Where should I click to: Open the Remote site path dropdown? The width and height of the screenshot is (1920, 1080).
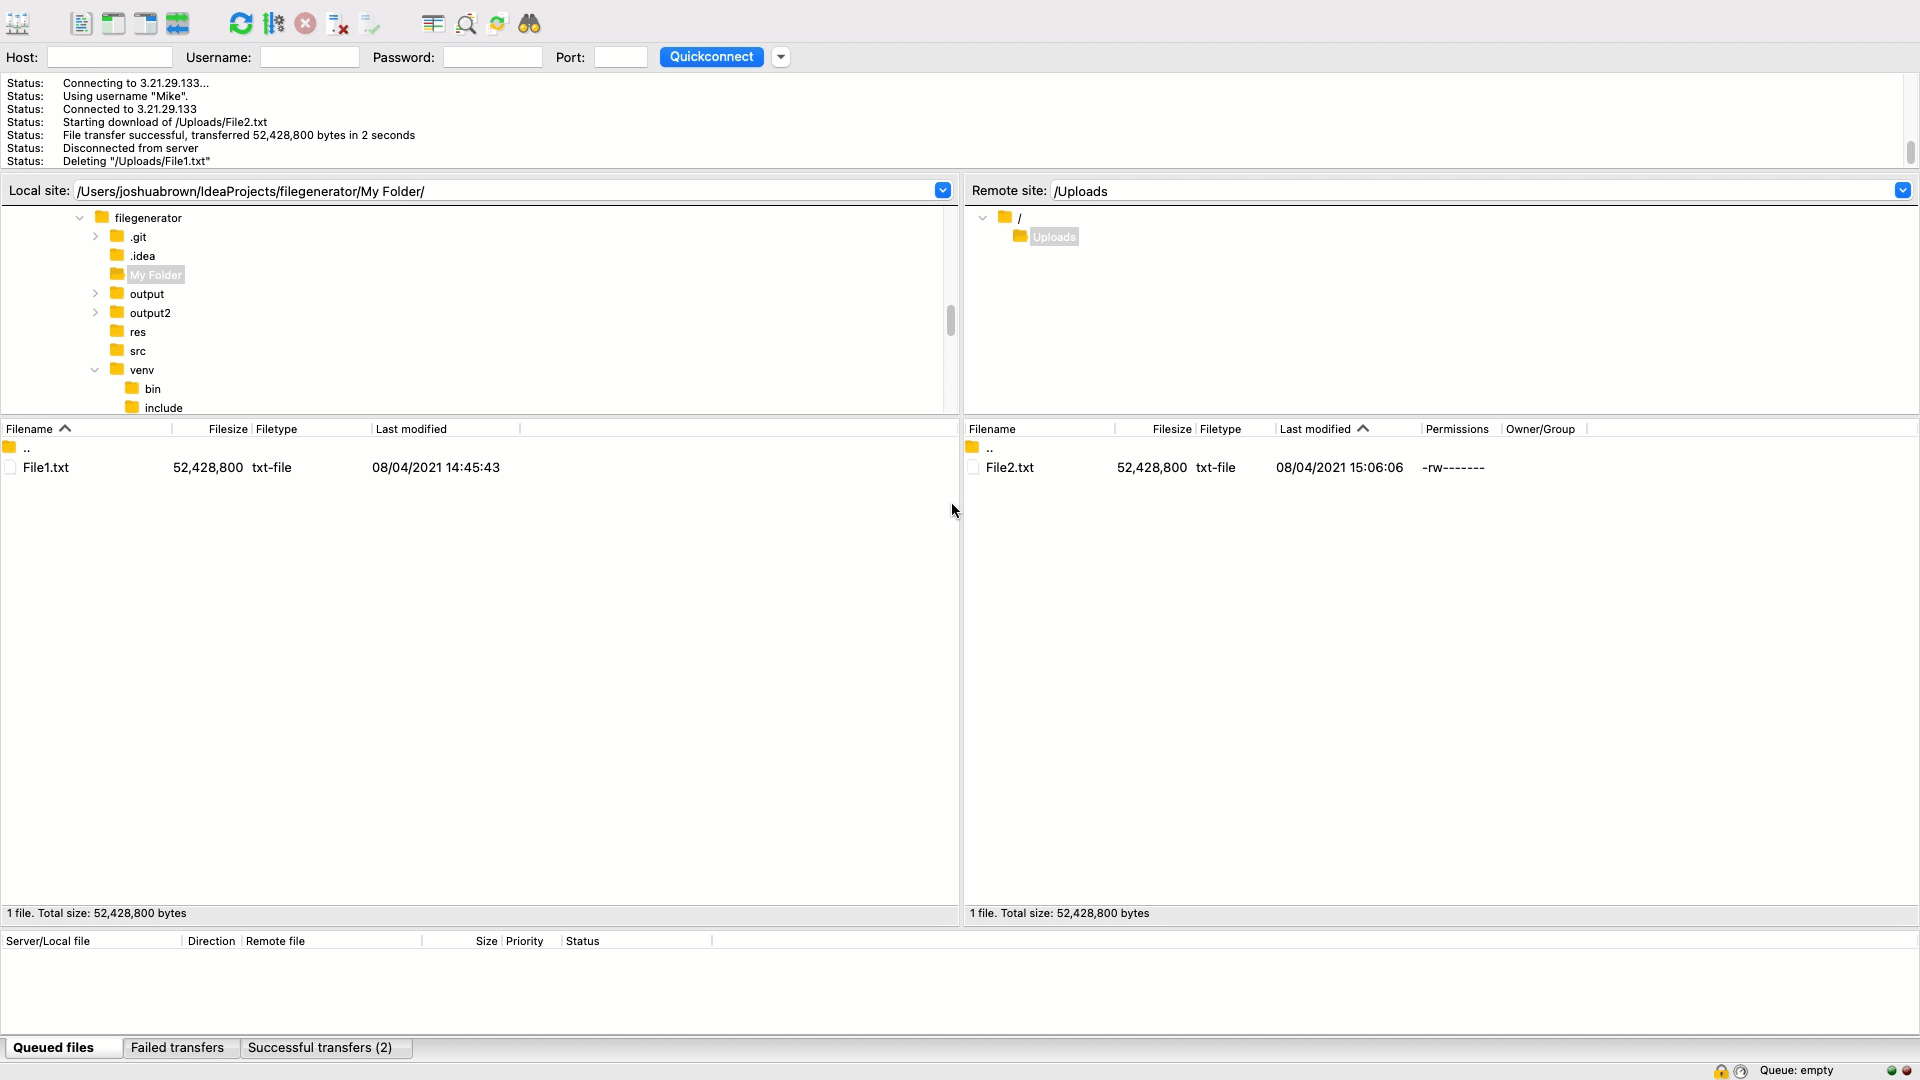[1902, 190]
